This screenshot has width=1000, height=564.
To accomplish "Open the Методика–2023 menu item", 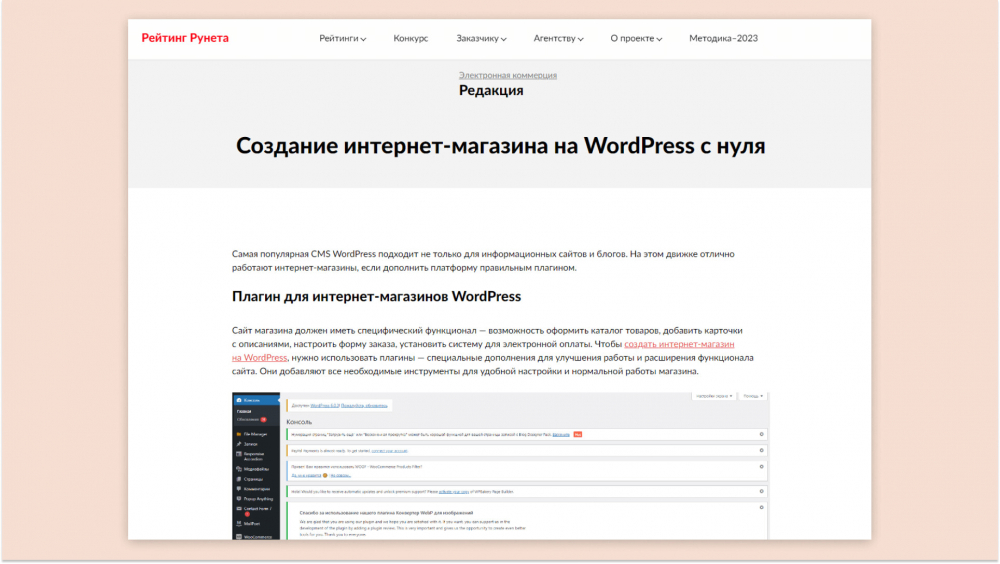I will [x=723, y=38].
